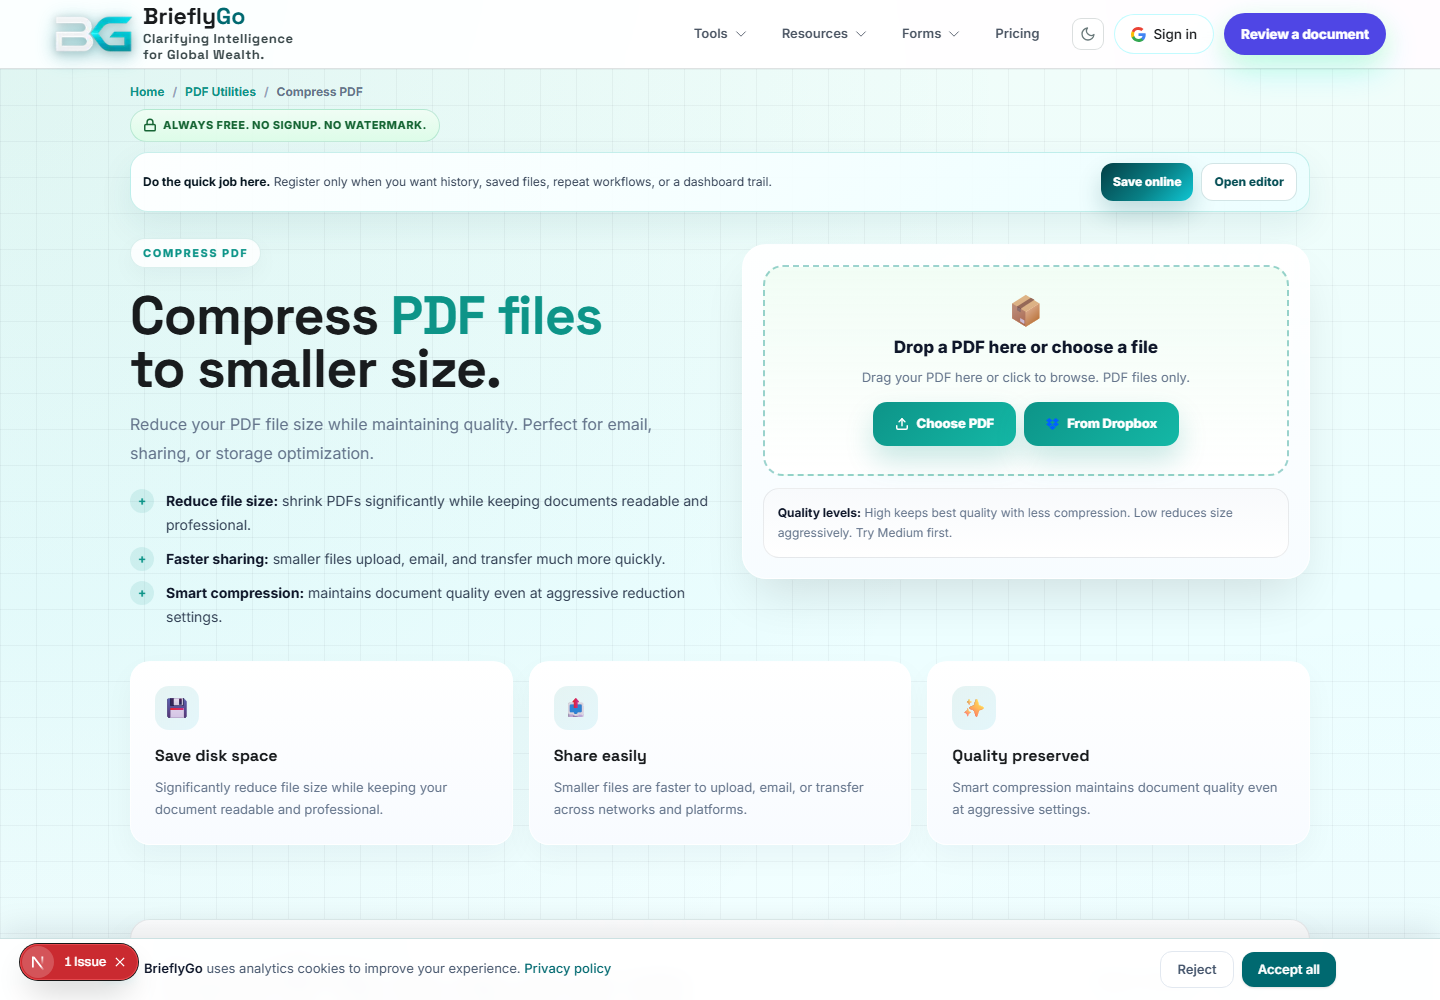Click the Sign in button

1163,34
